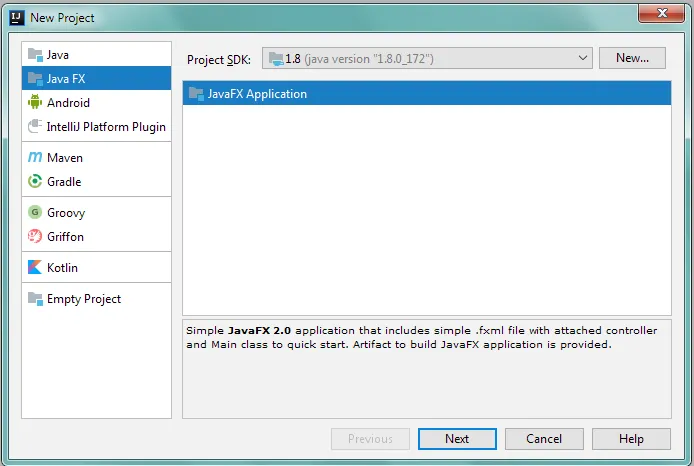Screen dimensions: 694x466
Task: Pick the Kotlin label in list
Action: pos(62,268)
